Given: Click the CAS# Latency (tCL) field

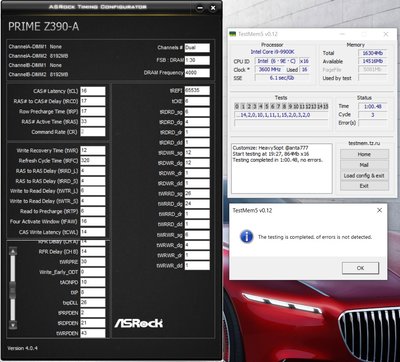Looking at the screenshot, I should tap(93, 91).
